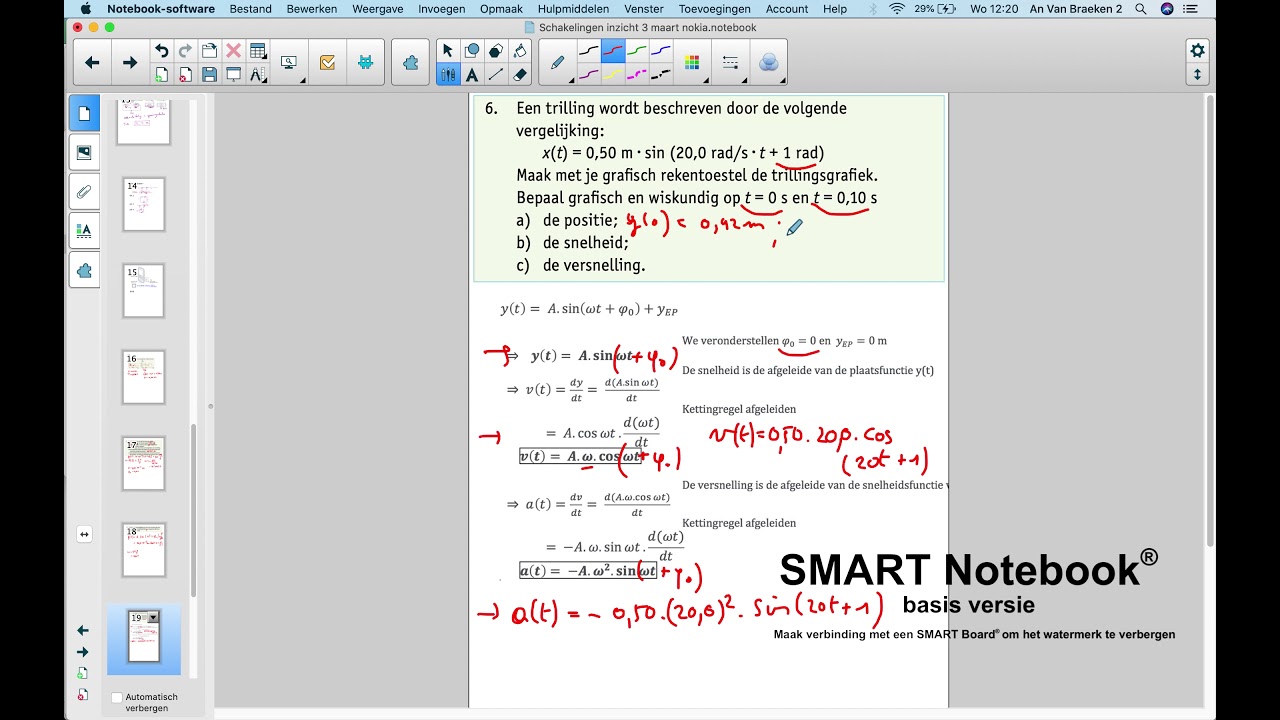
Task: Select the shapes tool
Action: [x=471, y=51]
